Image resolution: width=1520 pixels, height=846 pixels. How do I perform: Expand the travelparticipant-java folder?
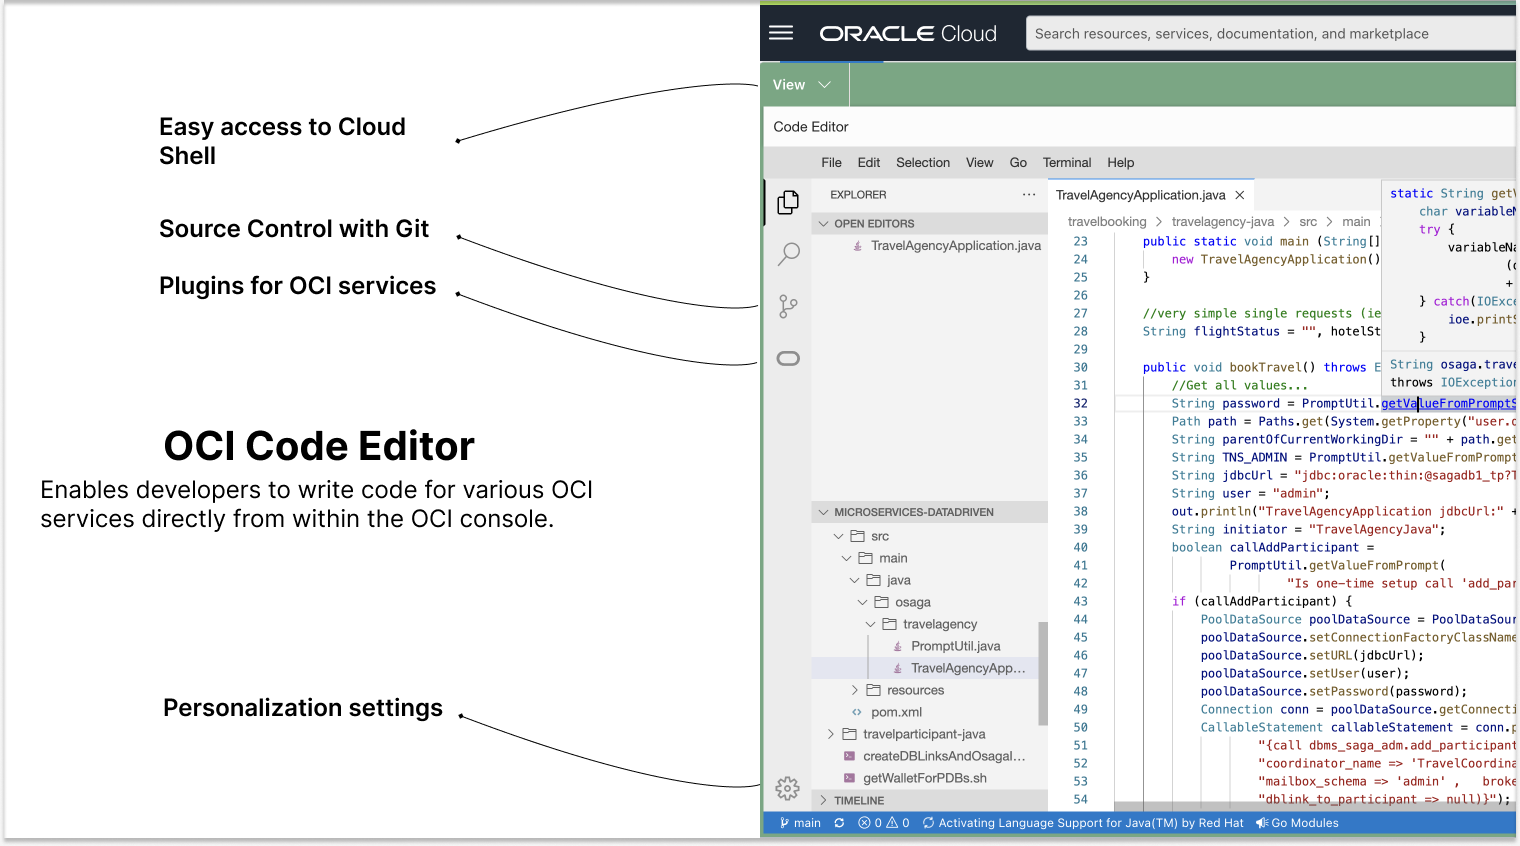tap(831, 733)
